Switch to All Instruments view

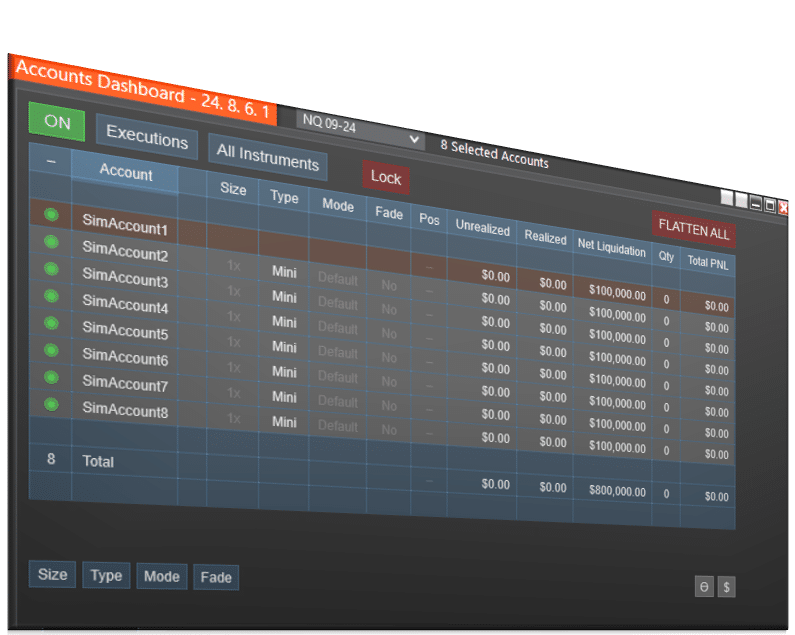[267, 160]
